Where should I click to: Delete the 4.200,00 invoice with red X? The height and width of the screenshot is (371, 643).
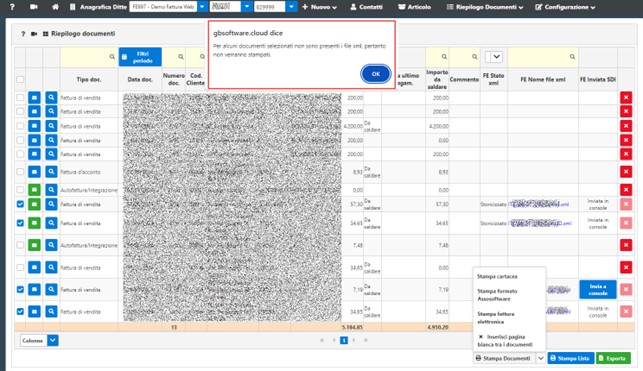tap(626, 126)
